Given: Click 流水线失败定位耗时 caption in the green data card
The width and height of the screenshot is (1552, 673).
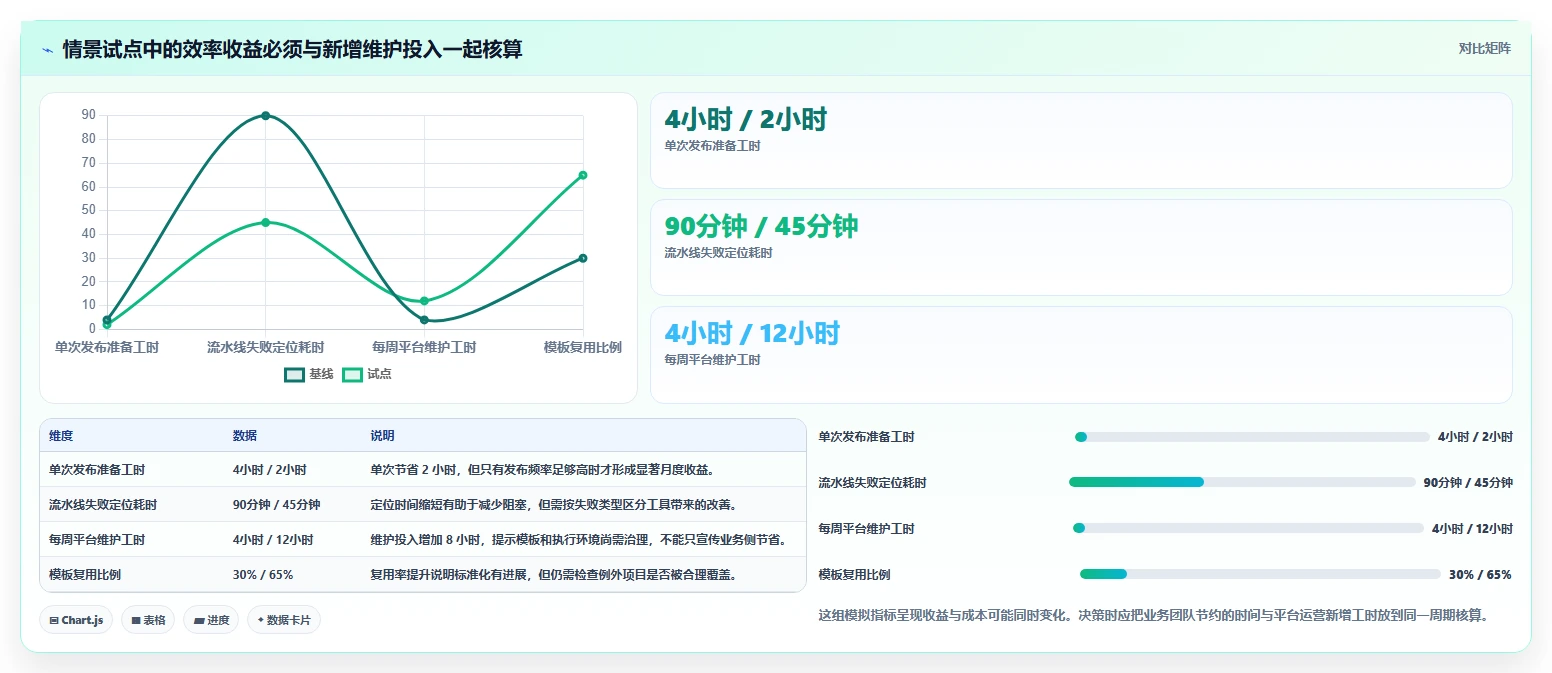Looking at the screenshot, I should [x=718, y=253].
